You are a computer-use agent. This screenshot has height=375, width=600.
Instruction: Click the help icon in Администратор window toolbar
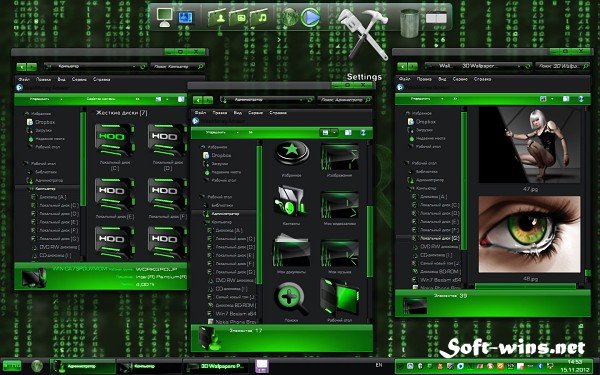pyautogui.click(x=363, y=132)
